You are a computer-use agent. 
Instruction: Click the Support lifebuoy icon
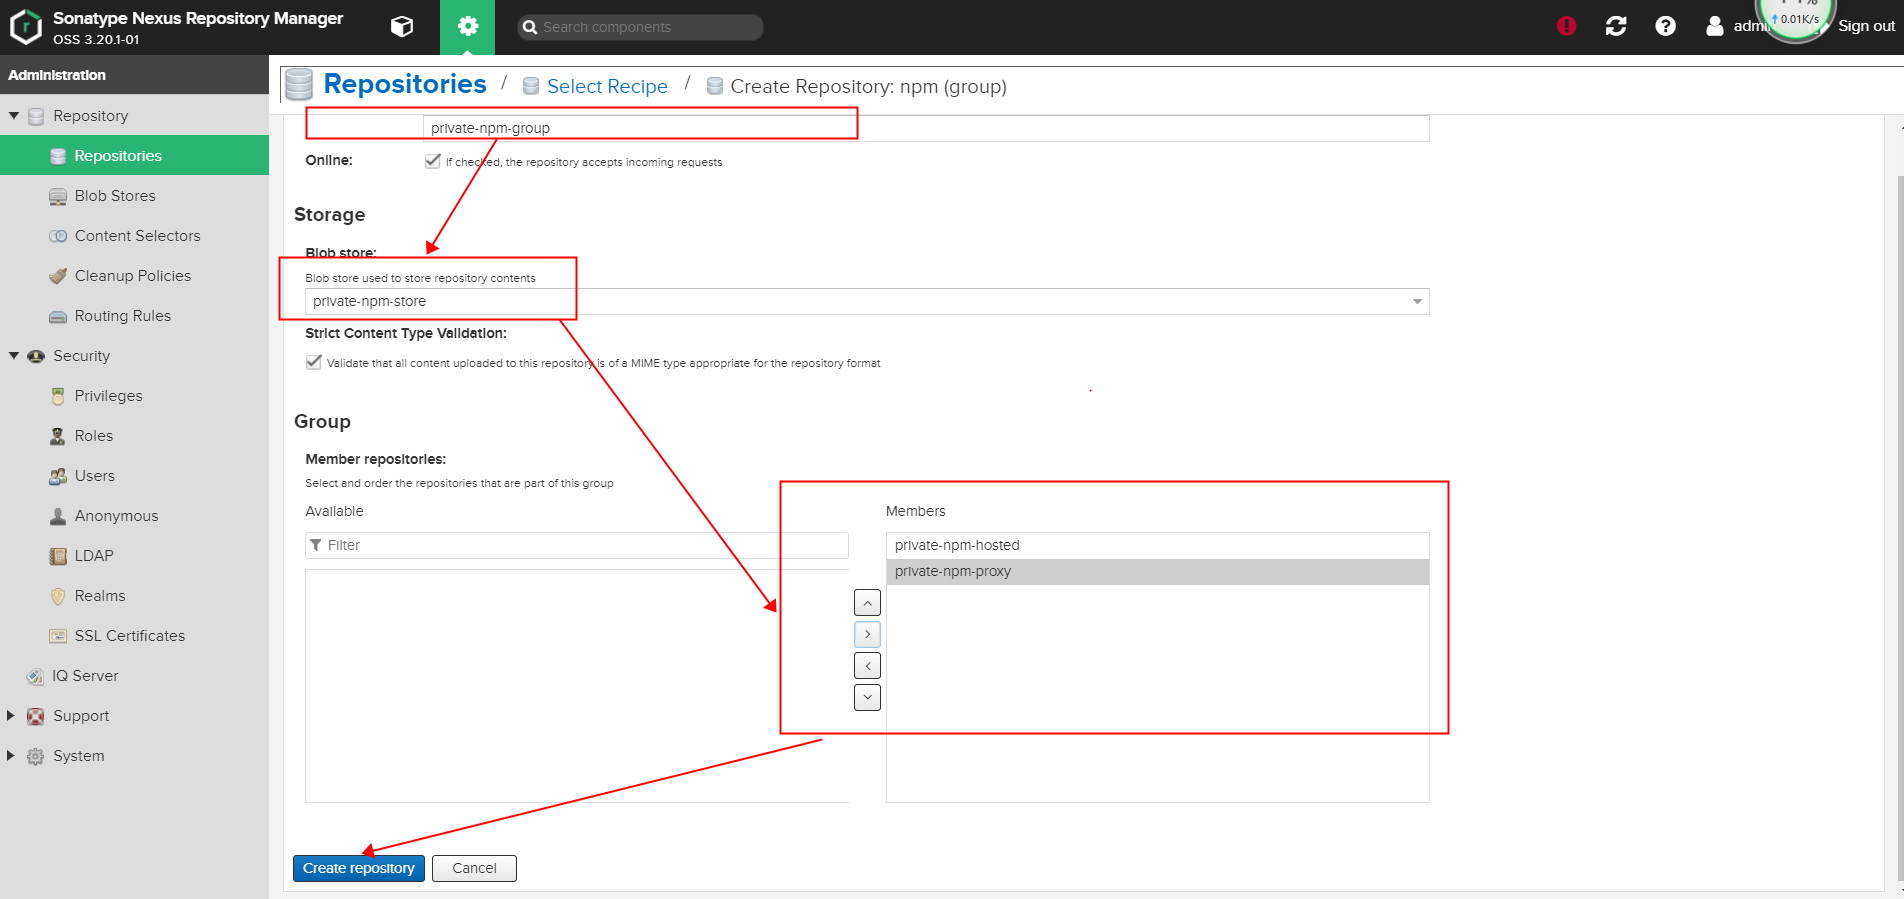point(36,716)
